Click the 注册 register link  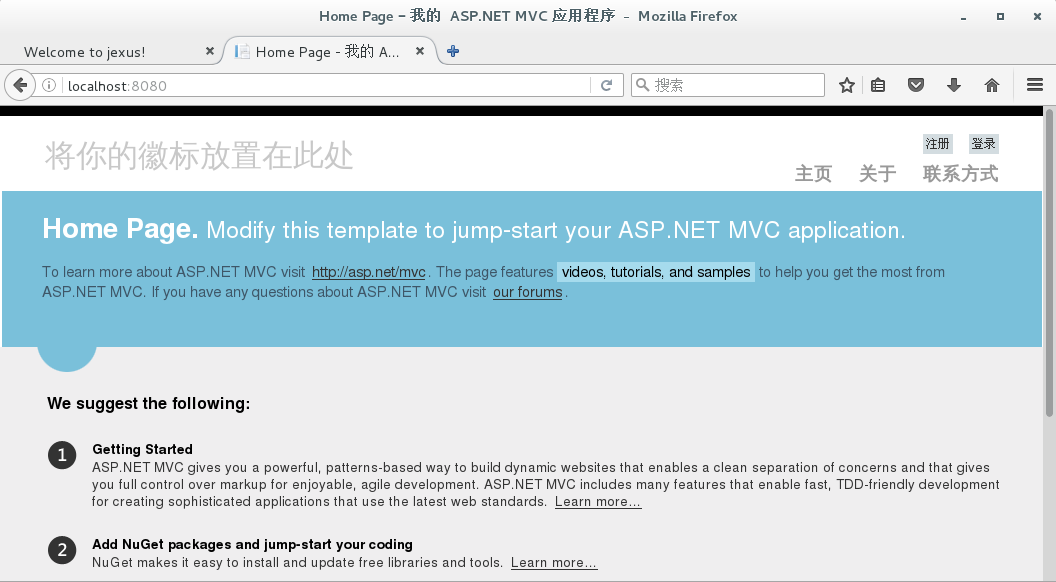937,143
